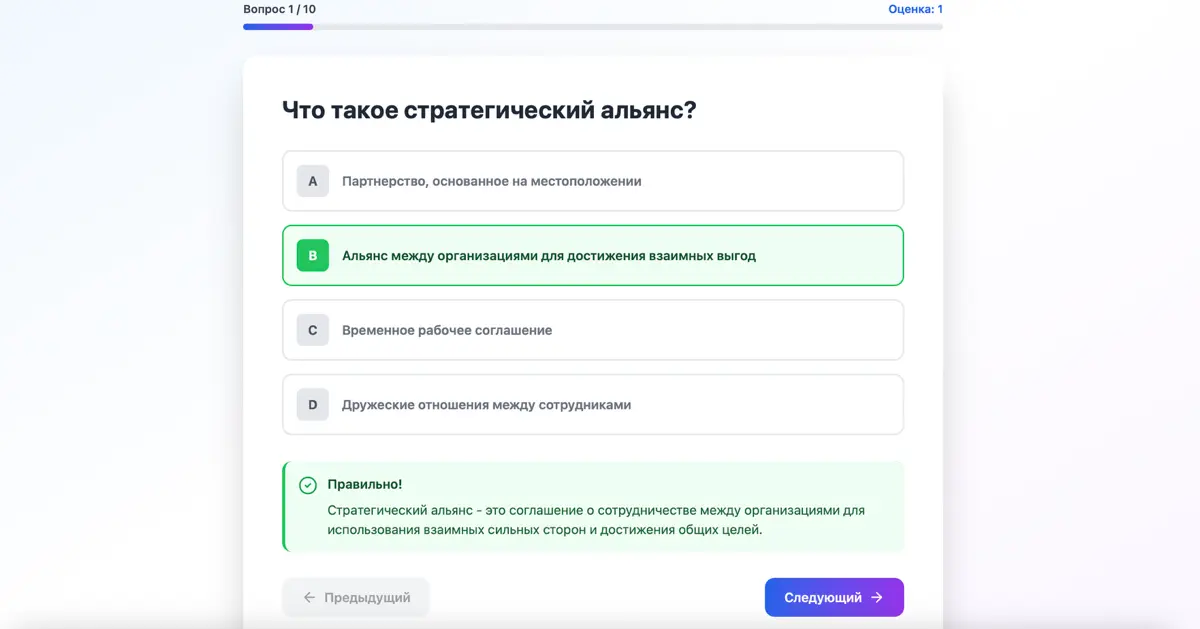Select answer option 'Дружские отношения между сотрудниками'
The width and height of the screenshot is (1200, 629).
click(592, 404)
